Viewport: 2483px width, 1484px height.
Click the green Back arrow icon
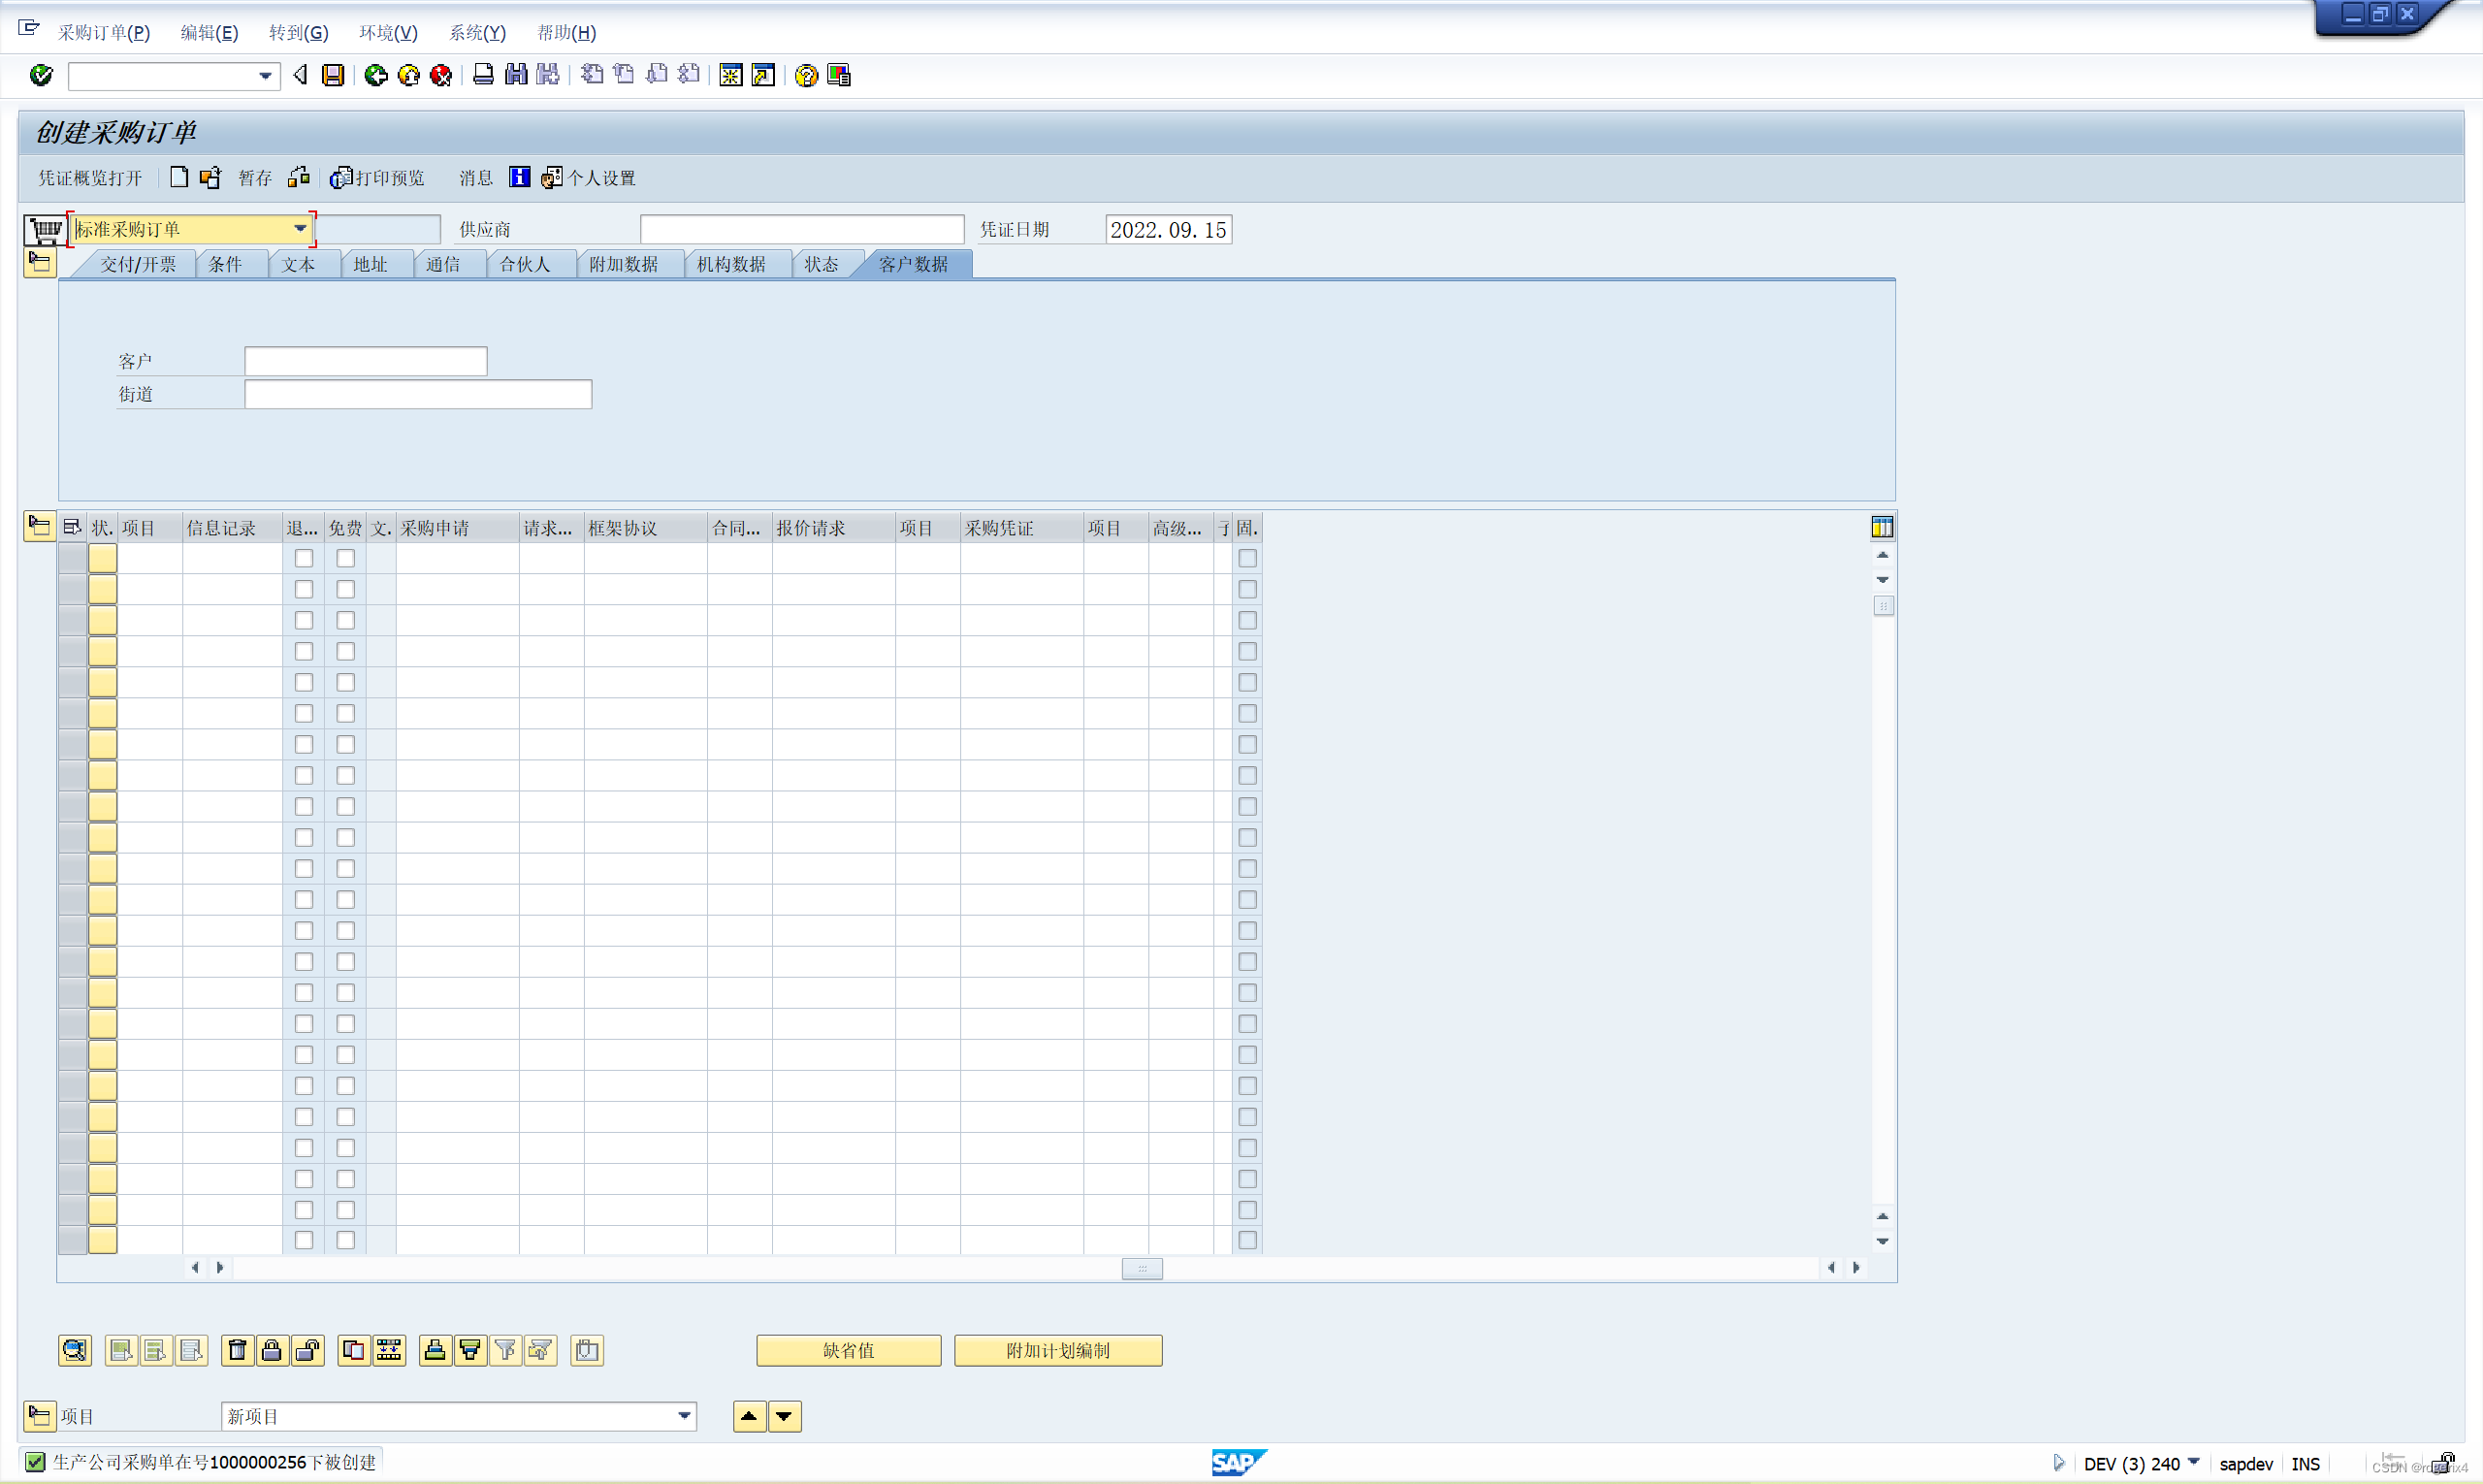[x=376, y=75]
